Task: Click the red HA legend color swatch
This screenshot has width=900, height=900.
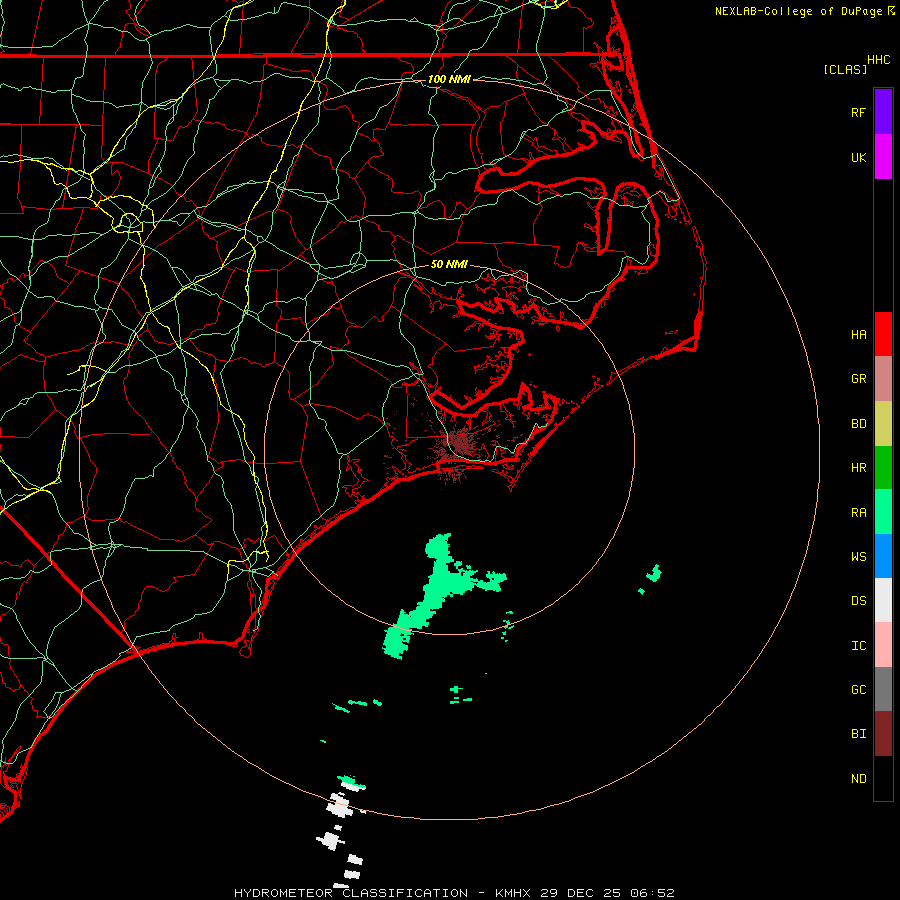Action: click(x=883, y=334)
